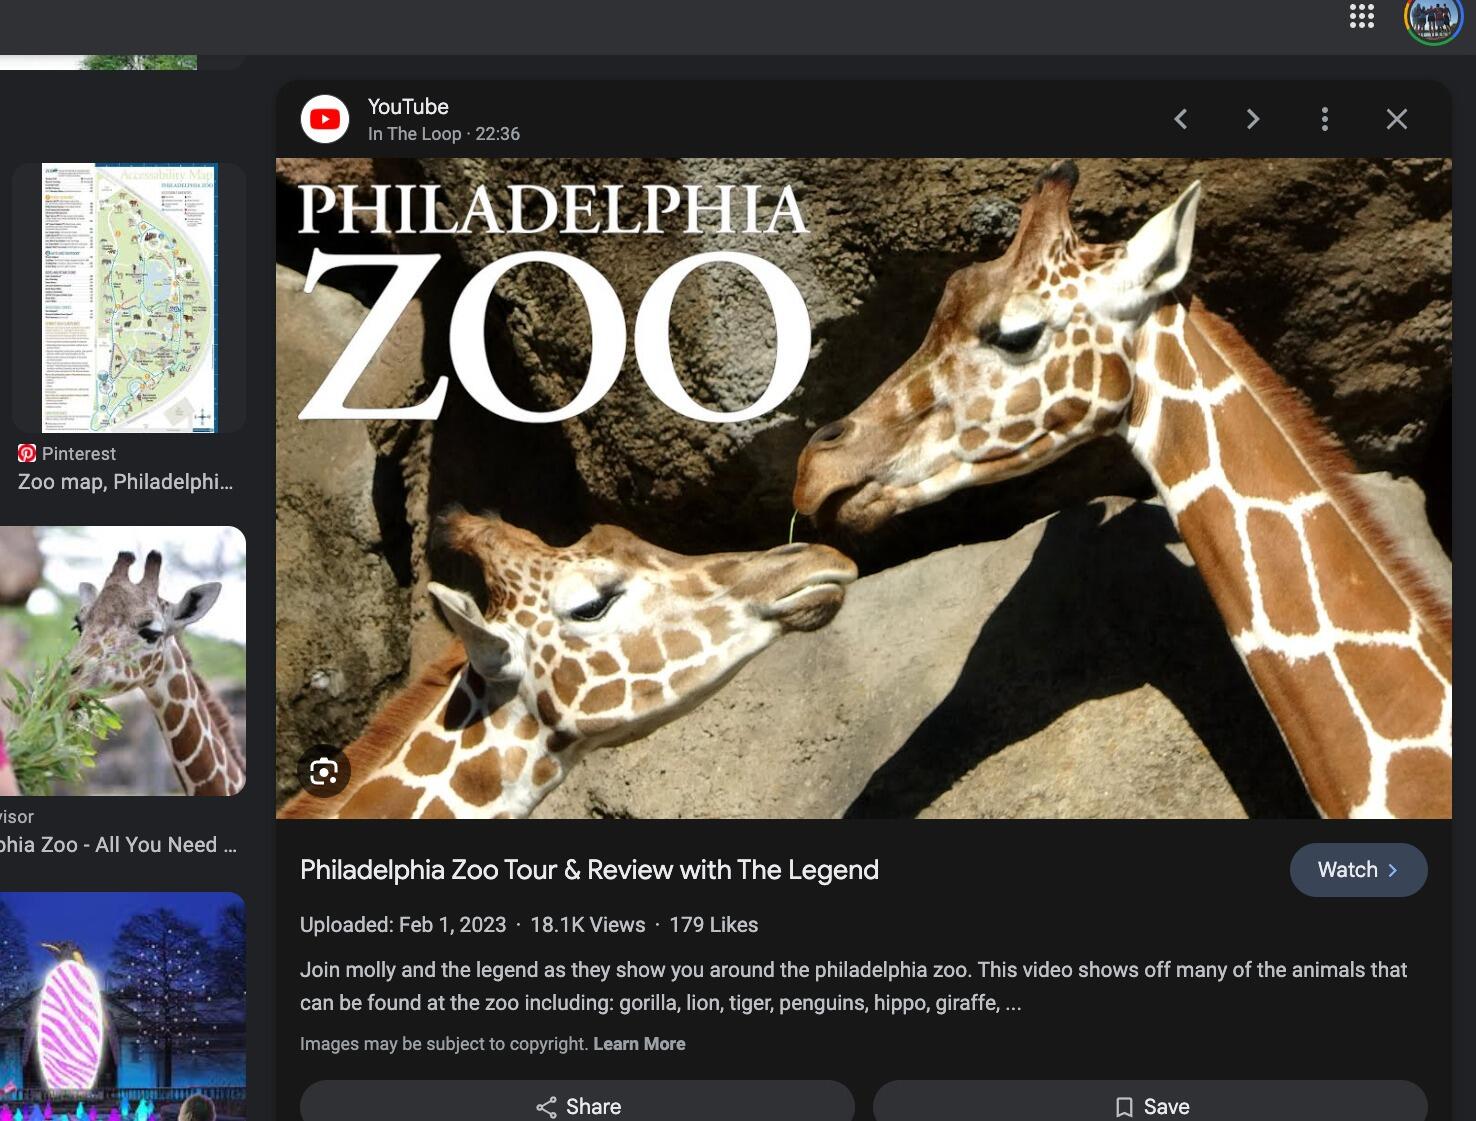1476x1121 pixels.
Task: Click the 'Join molly and the legend' description
Action: click(853, 986)
